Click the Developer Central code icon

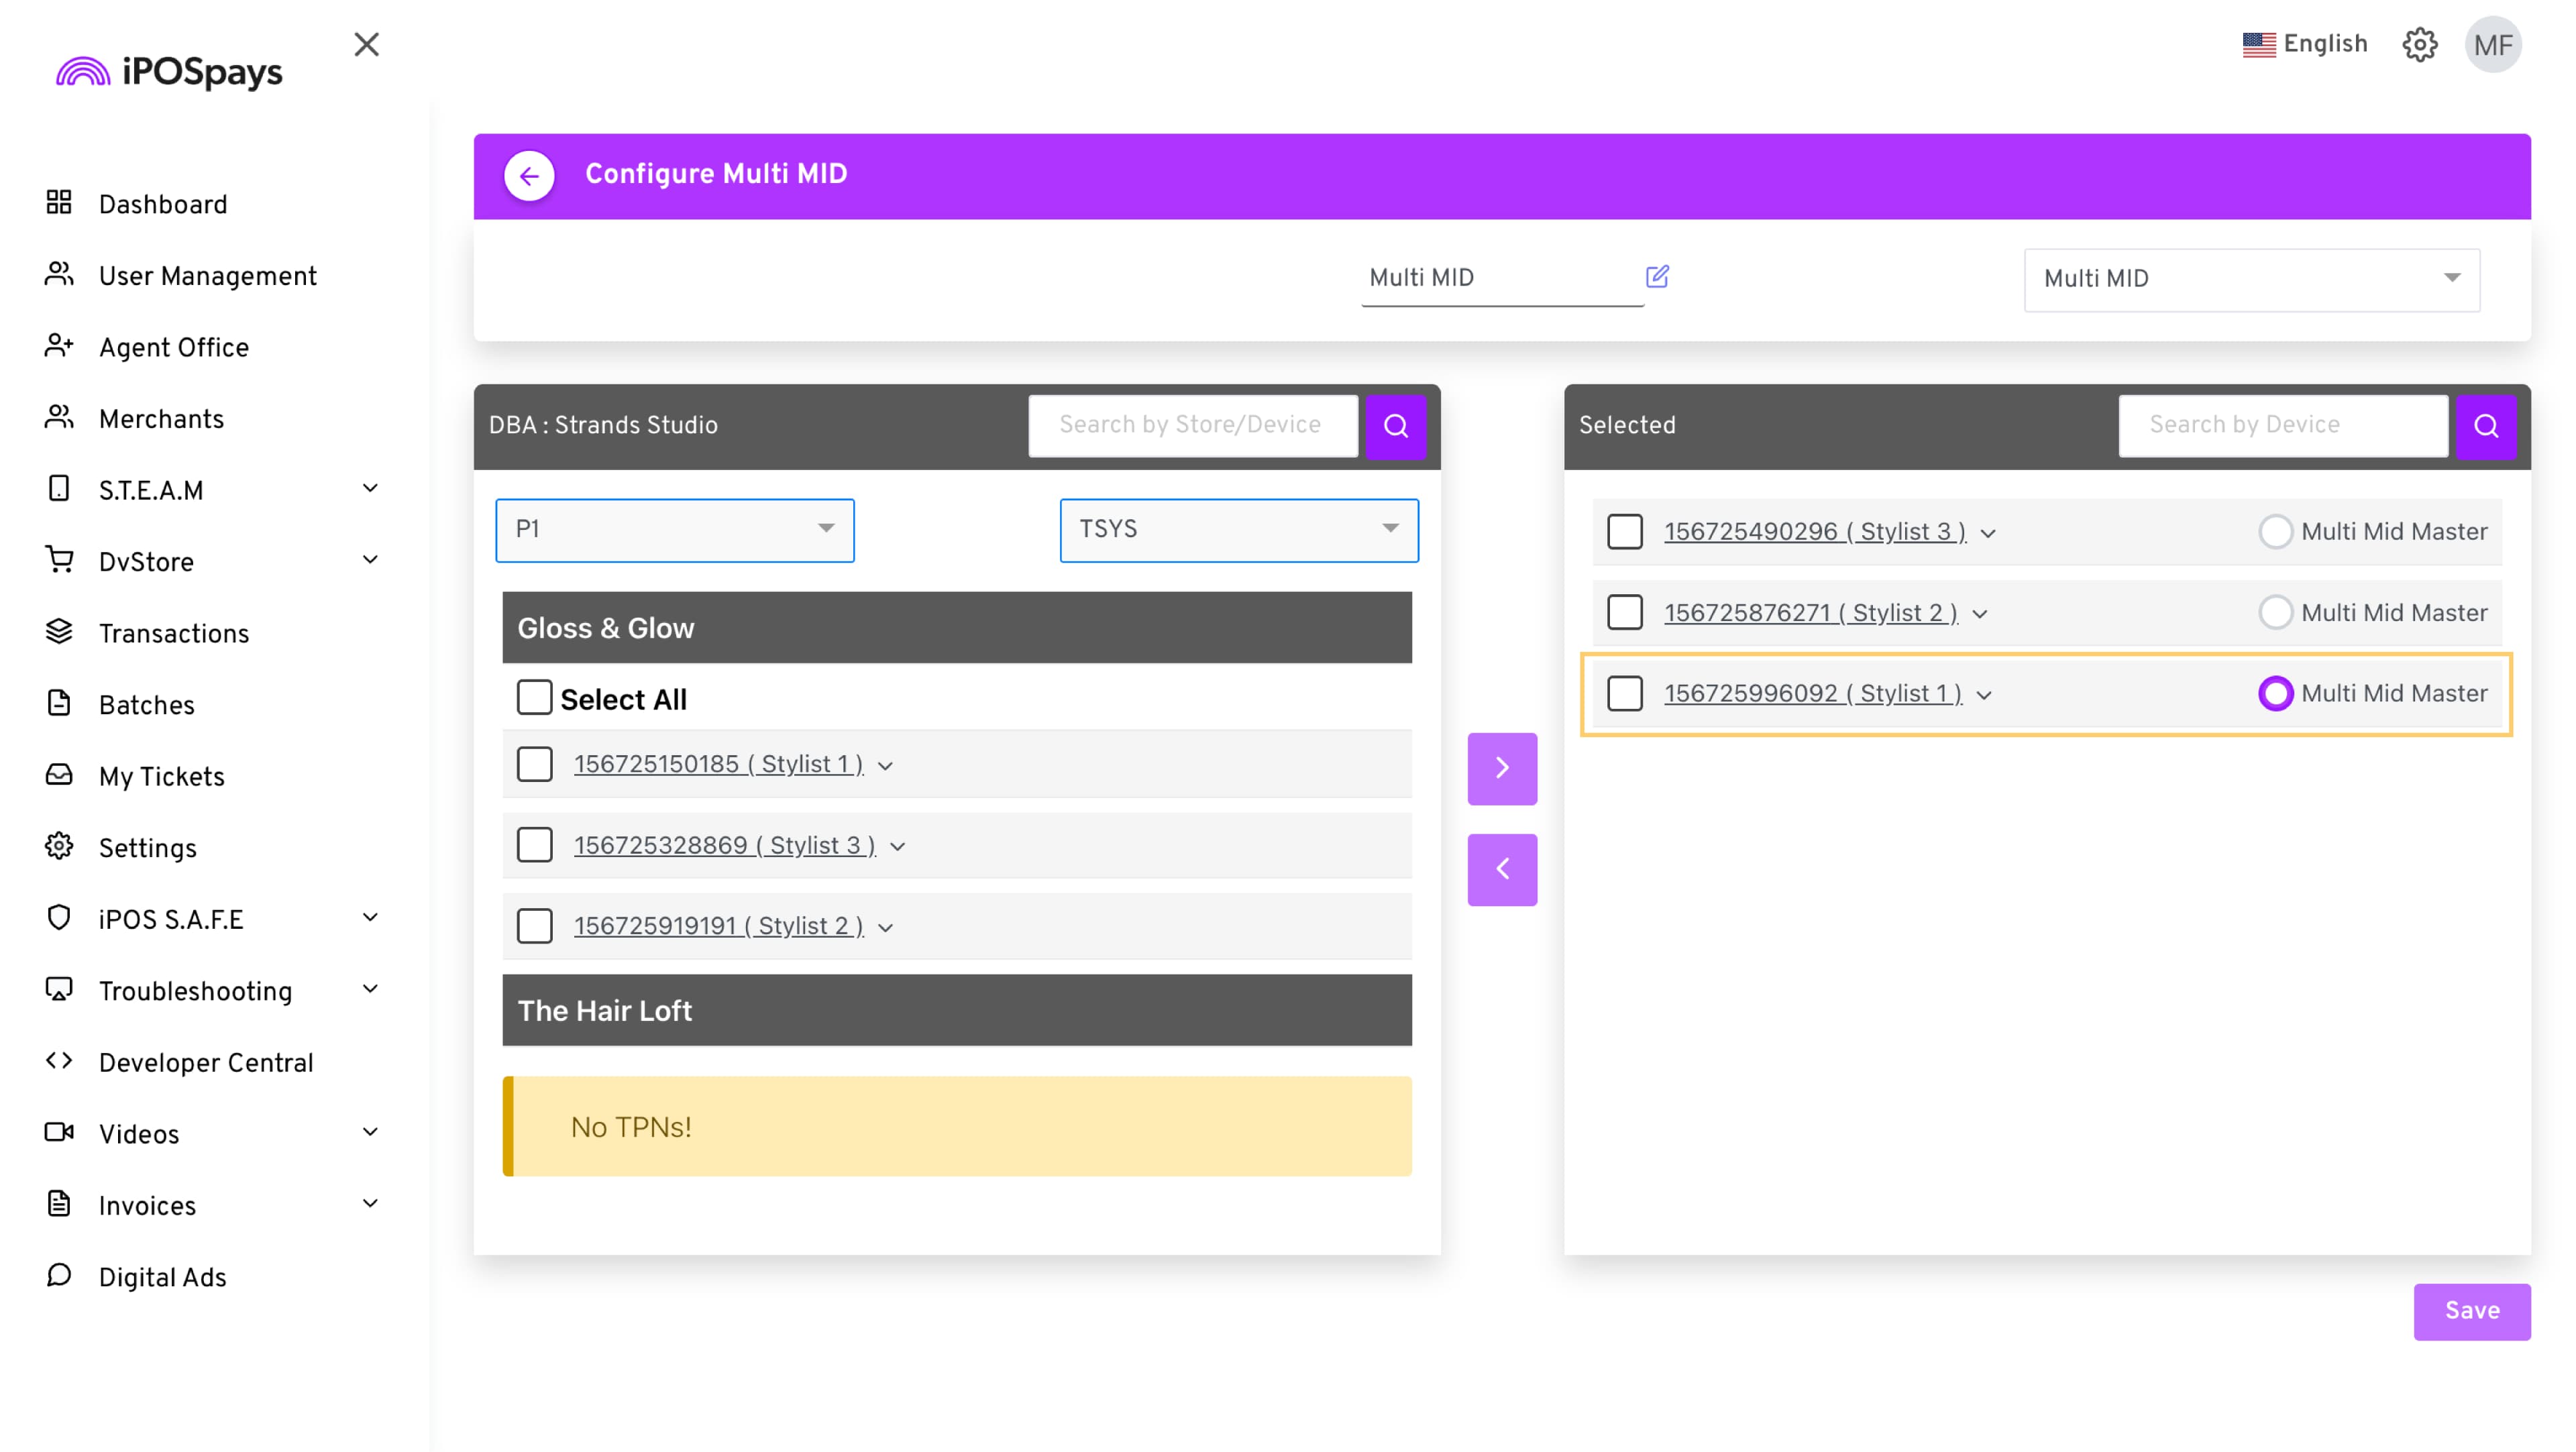coord(59,1061)
